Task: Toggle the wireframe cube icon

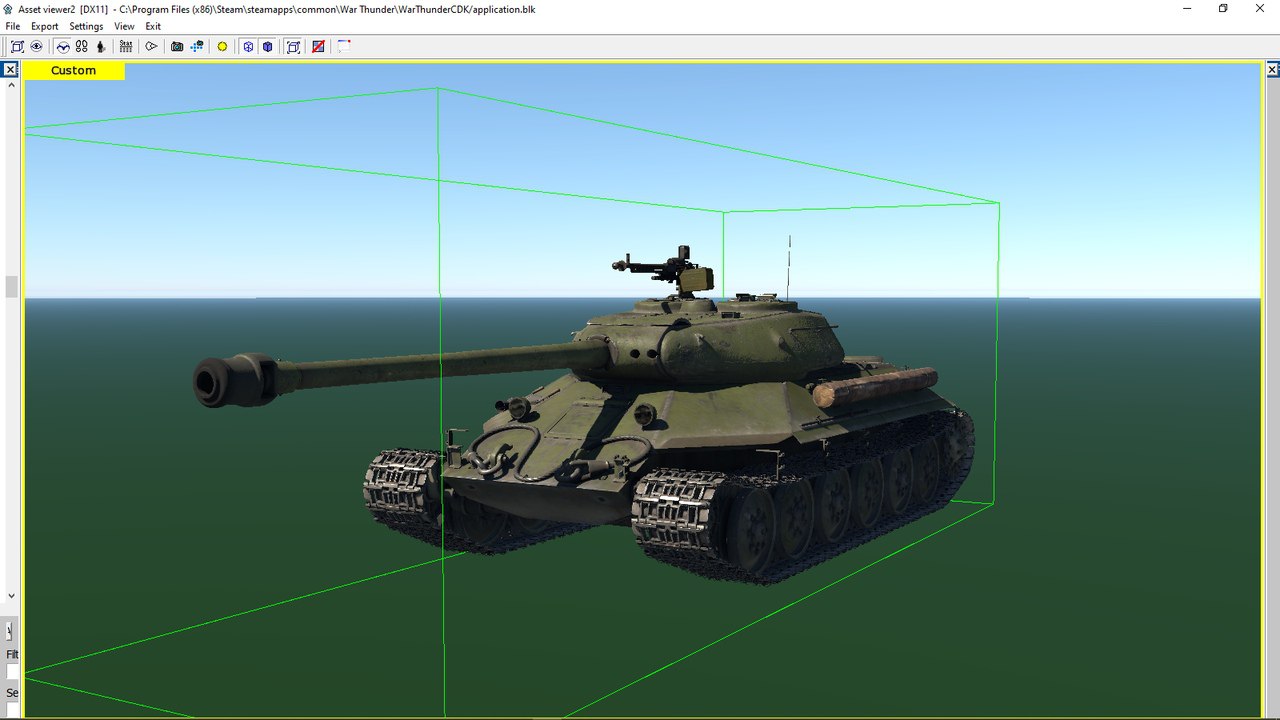Action: point(248,46)
